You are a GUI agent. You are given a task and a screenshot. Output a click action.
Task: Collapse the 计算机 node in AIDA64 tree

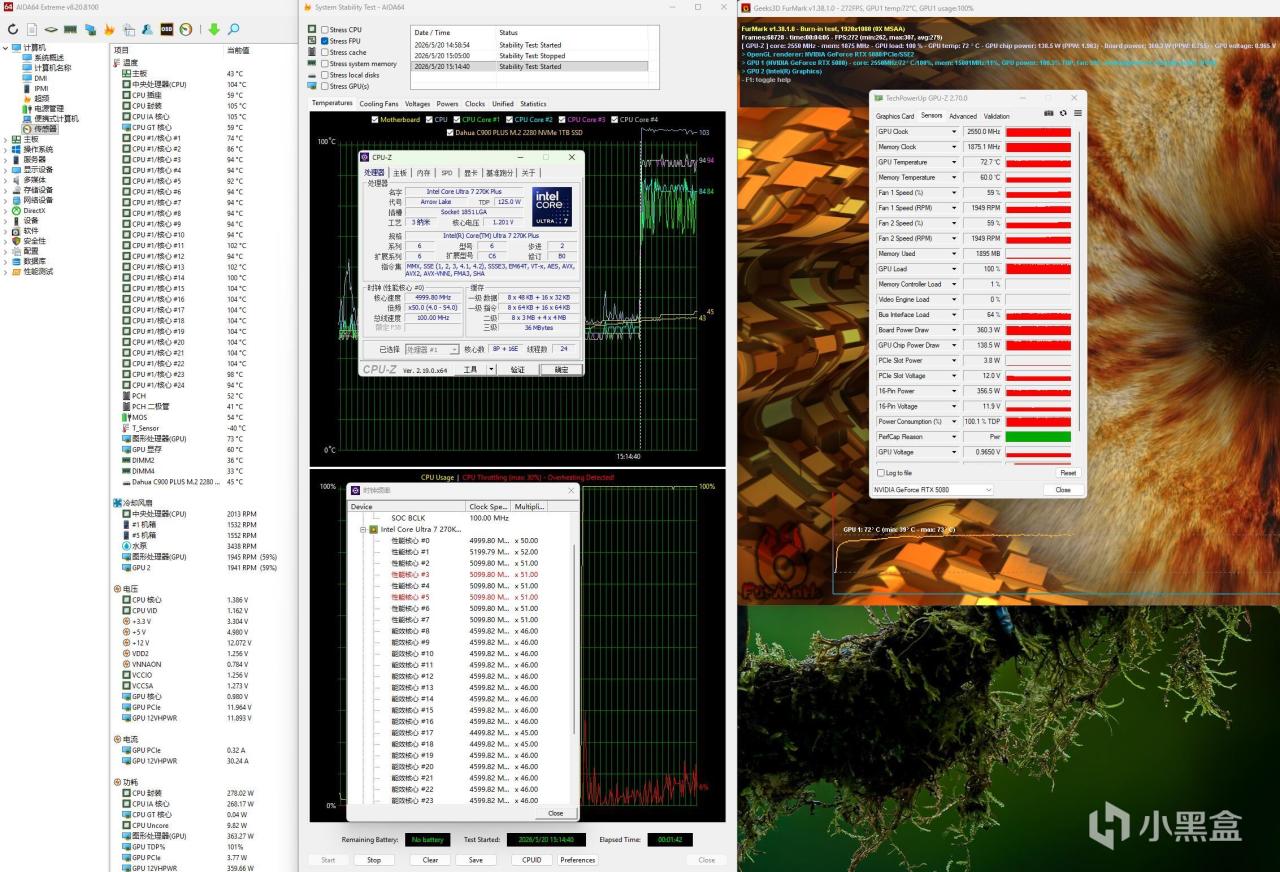(5, 47)
